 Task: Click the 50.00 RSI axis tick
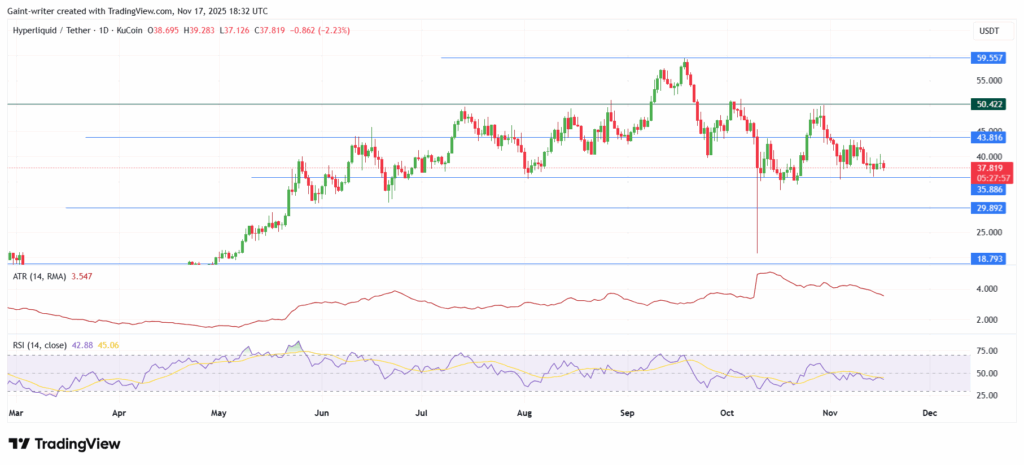(989, 374)
